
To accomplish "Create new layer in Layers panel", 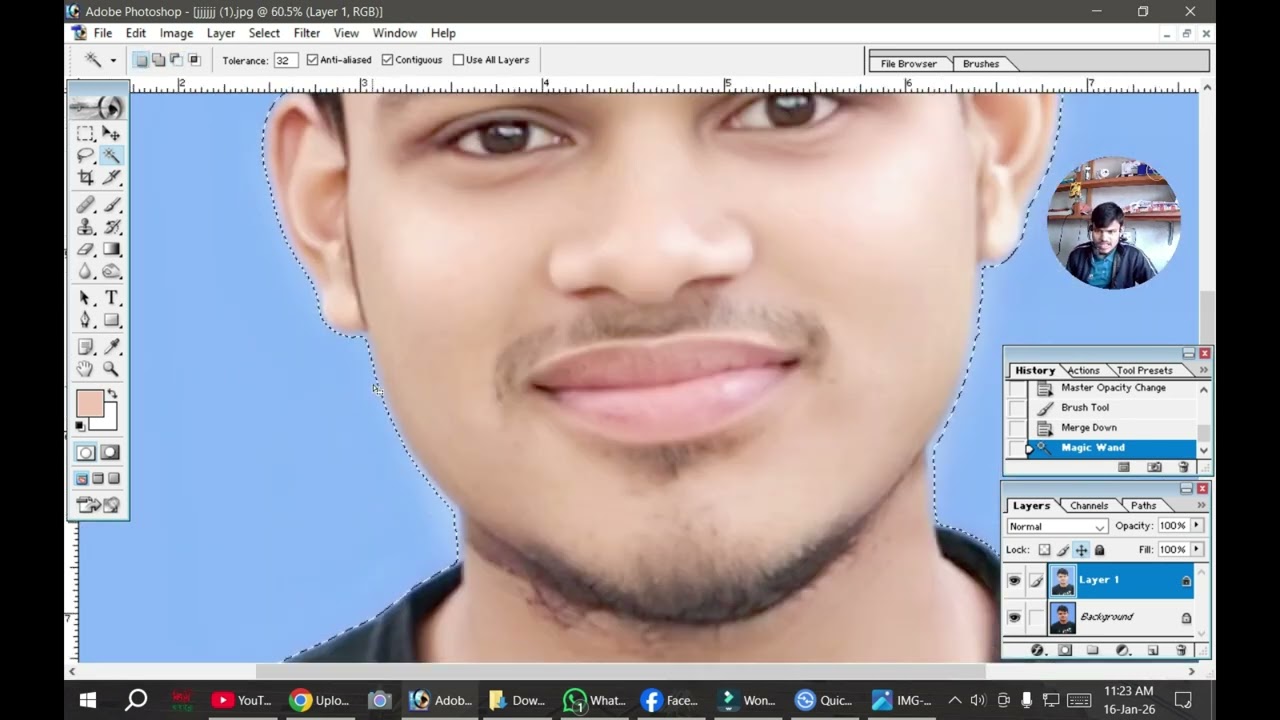I will point(1153,650).
